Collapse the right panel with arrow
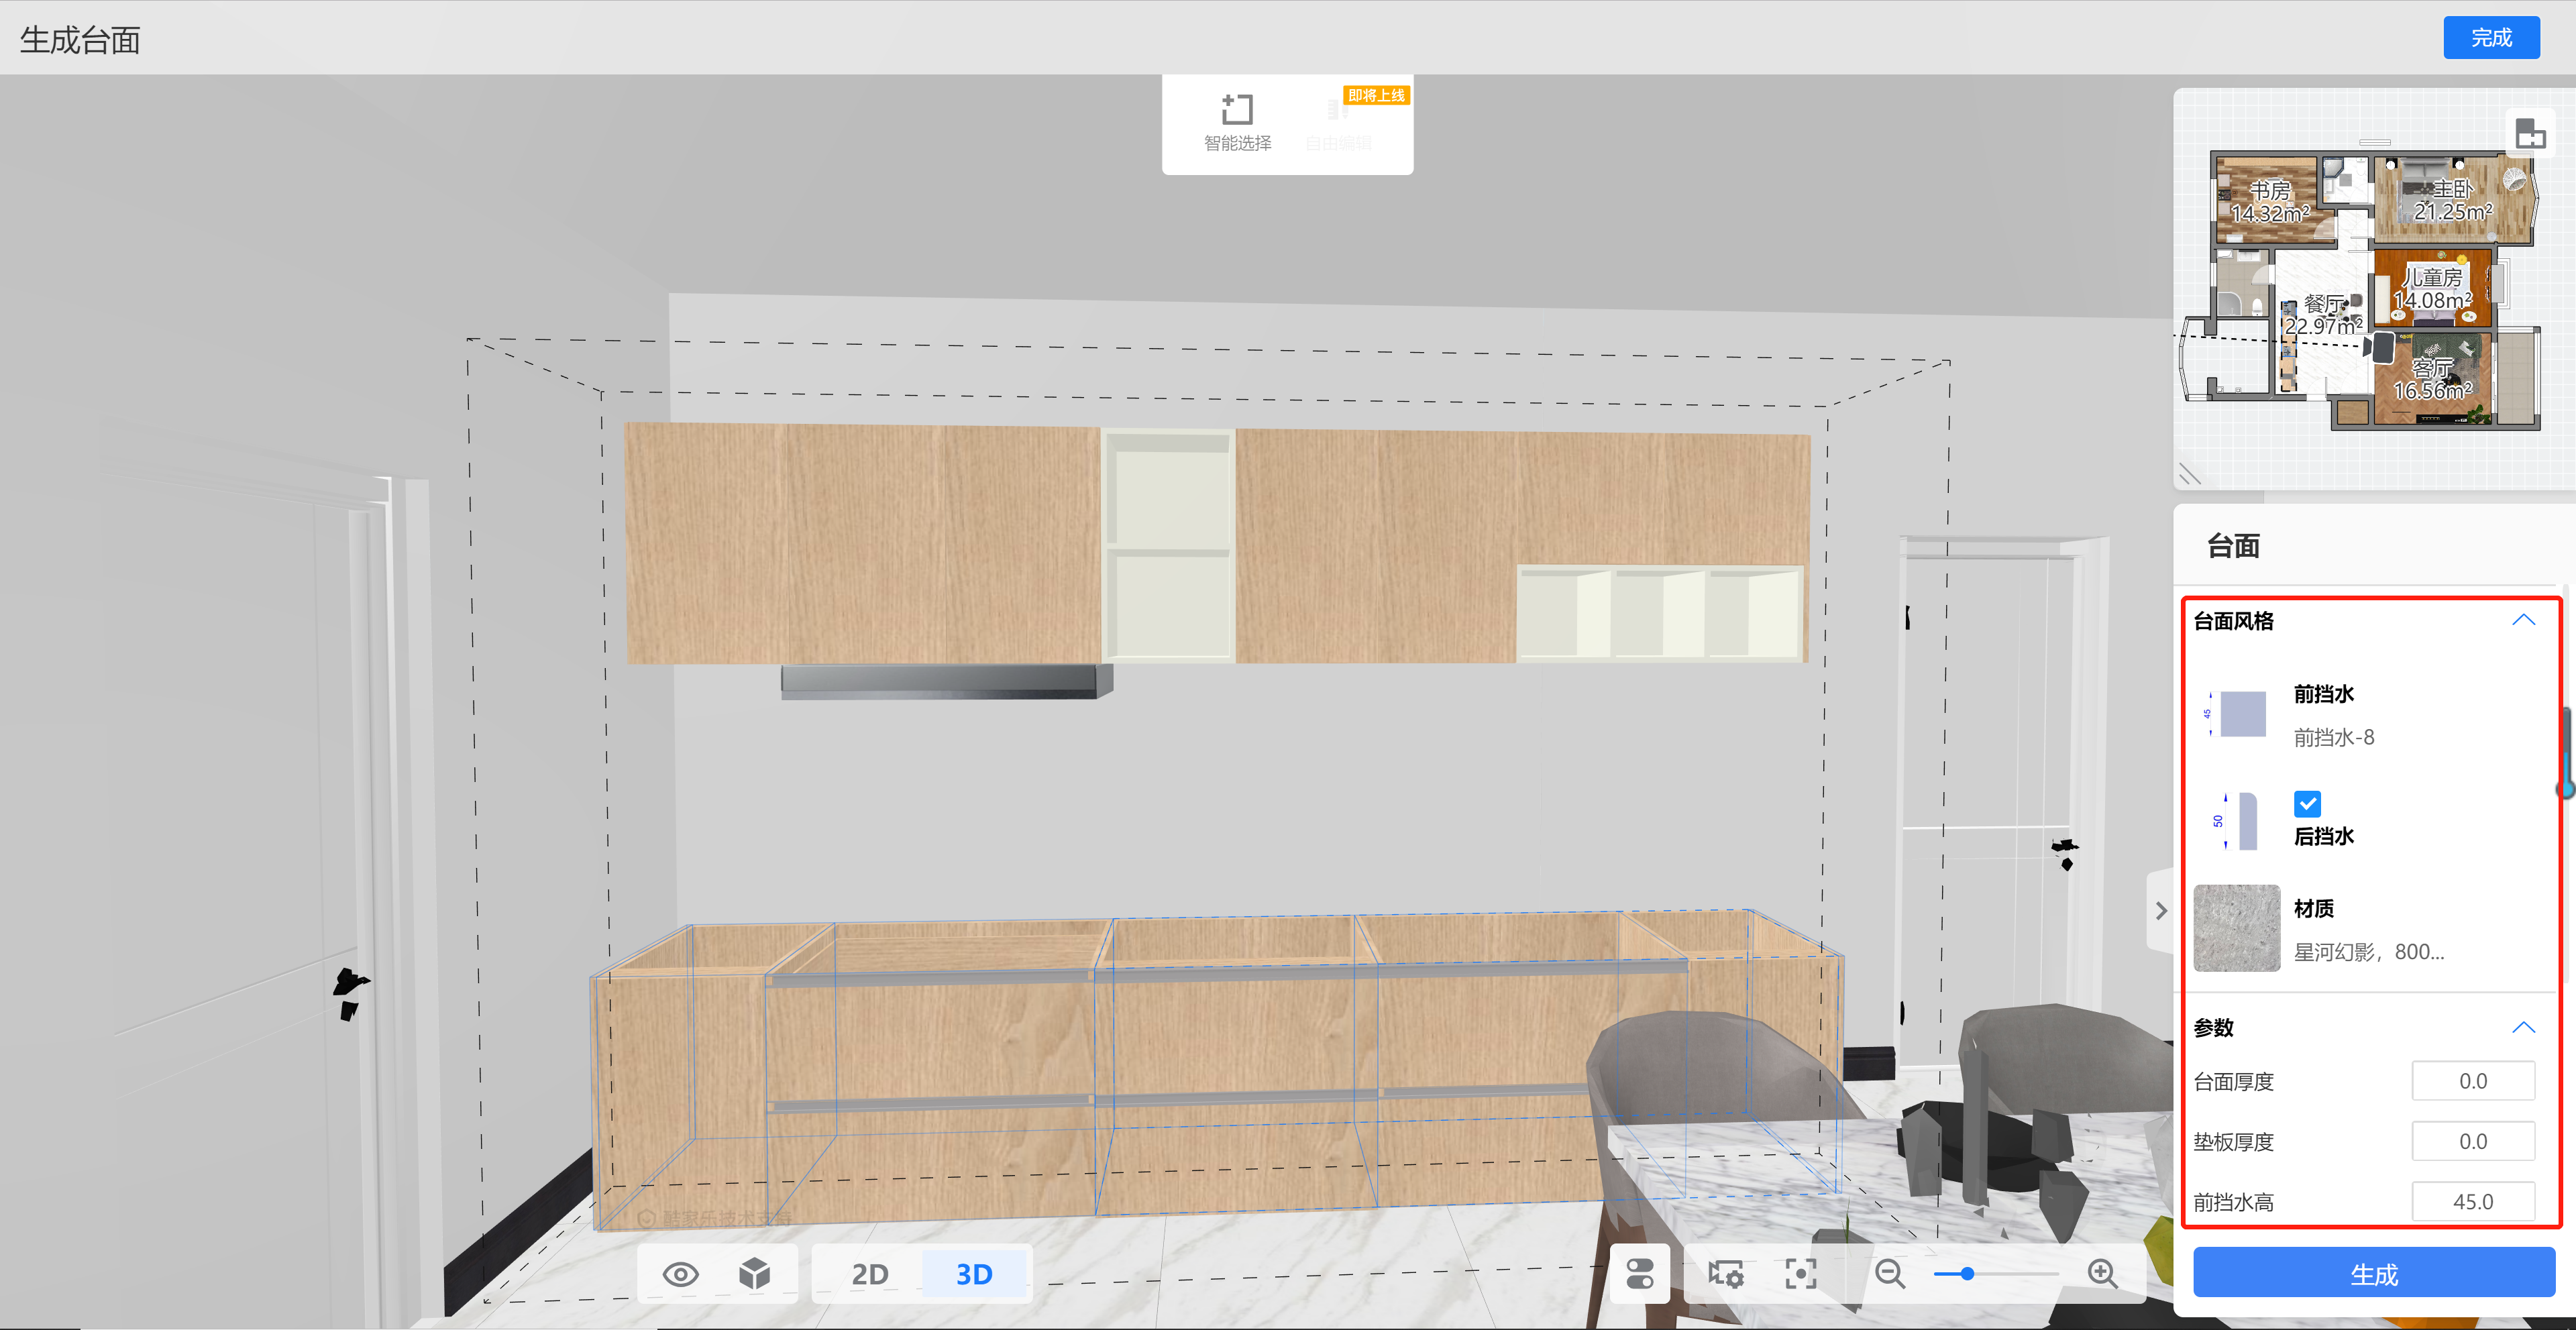The image size is (2576, 1330). click(x=2161, y=910)
